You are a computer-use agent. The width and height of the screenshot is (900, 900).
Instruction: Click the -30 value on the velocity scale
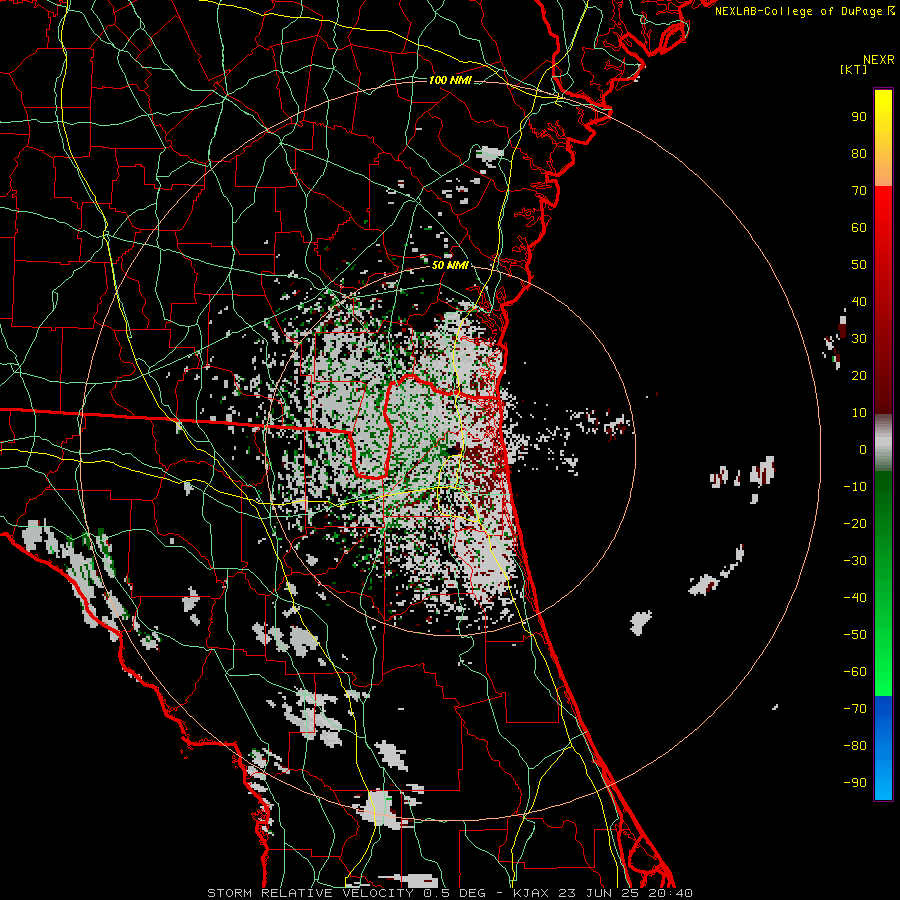(x=855, y=561)
